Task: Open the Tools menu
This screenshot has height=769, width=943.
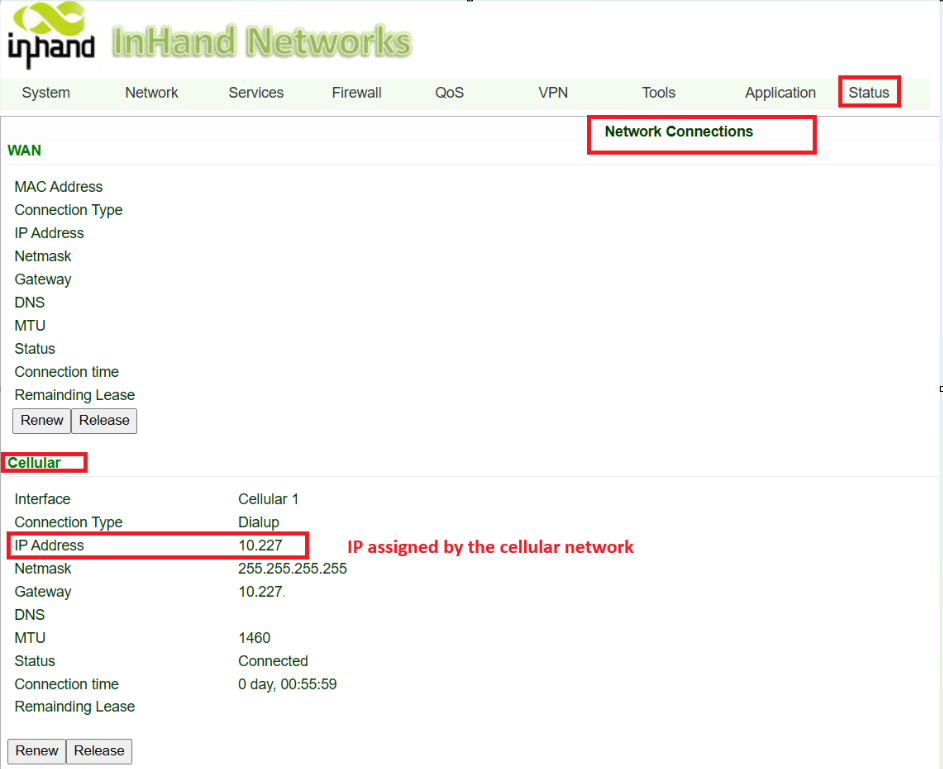Action: (659, 93)
